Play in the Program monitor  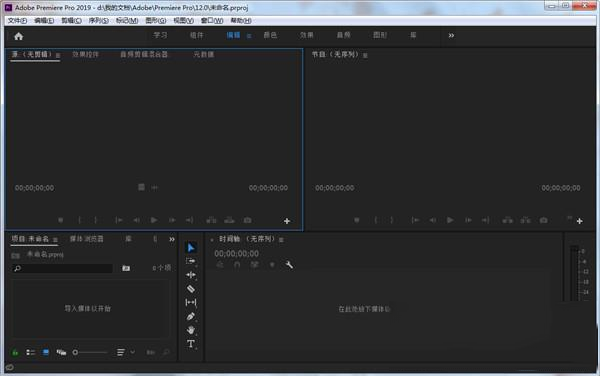click(x=450, y=220)
